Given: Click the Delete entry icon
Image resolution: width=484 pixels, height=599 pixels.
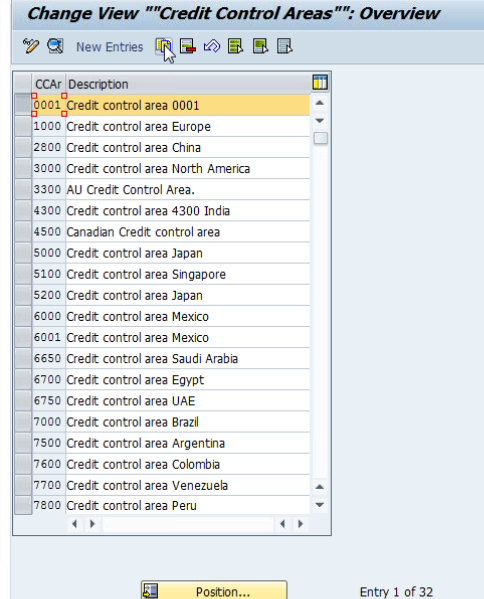Looking at the screenshot, I should point(188,46).
